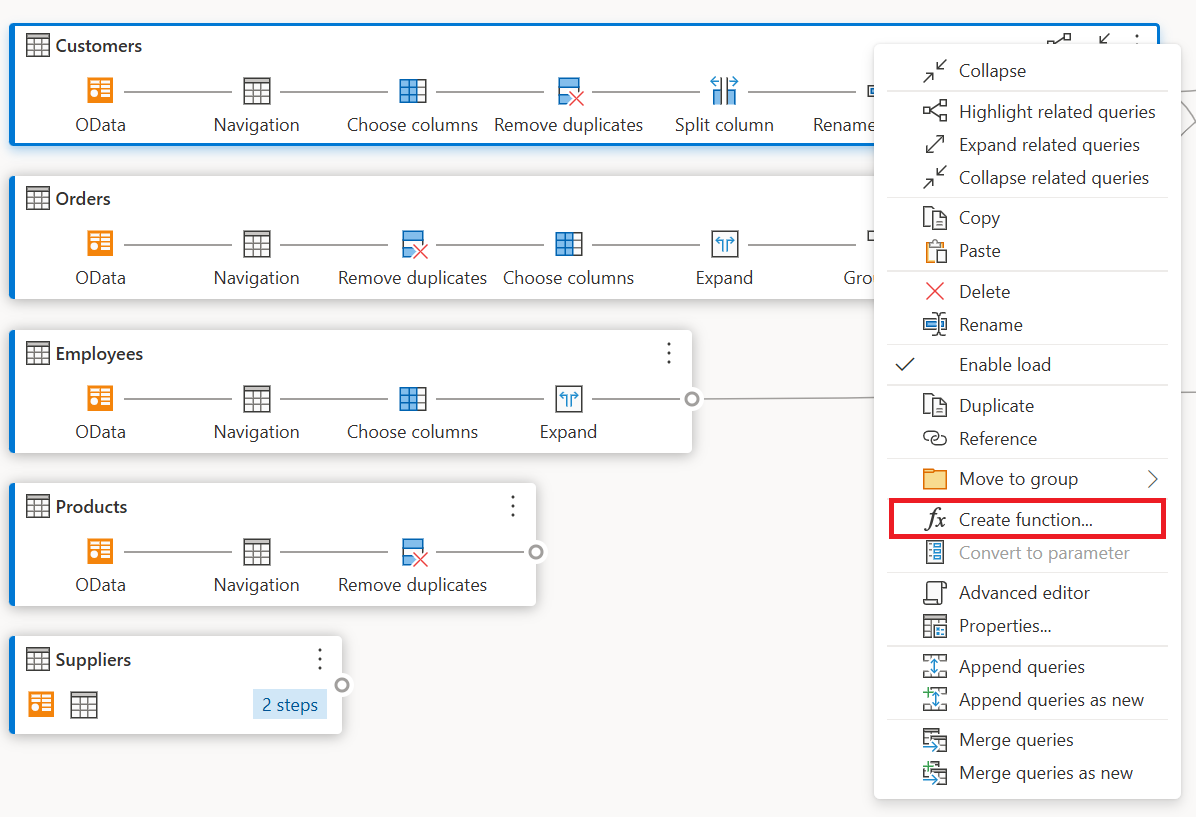Select Choose columns step in Employees query
Viewport: 1196px width, 817px height.
(413, 398)
